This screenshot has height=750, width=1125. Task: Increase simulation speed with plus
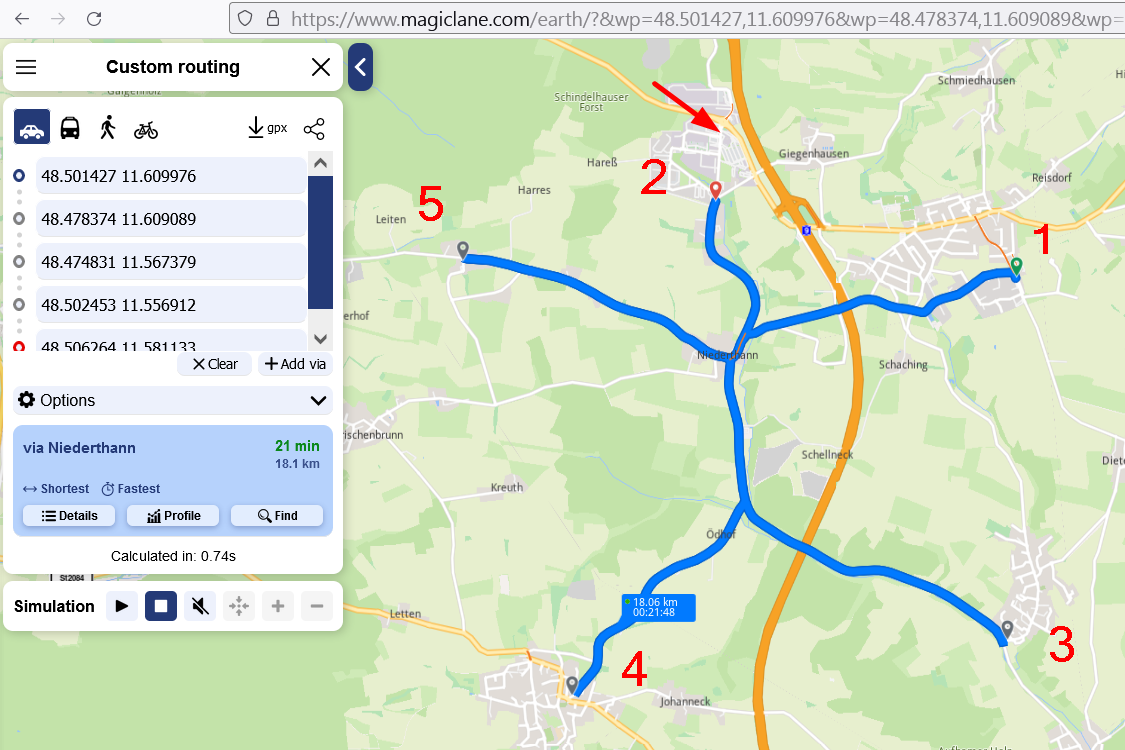(x=278, y=606)
